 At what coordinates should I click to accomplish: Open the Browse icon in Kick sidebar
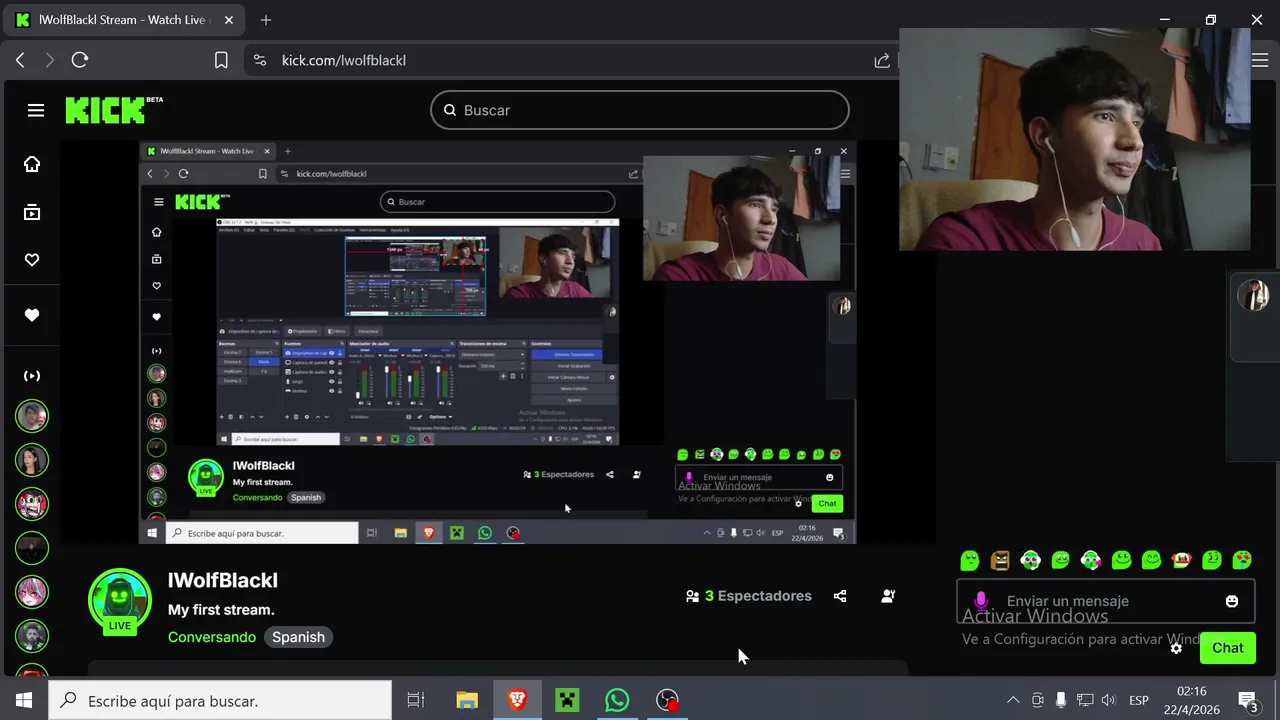(x=32, y=212)
